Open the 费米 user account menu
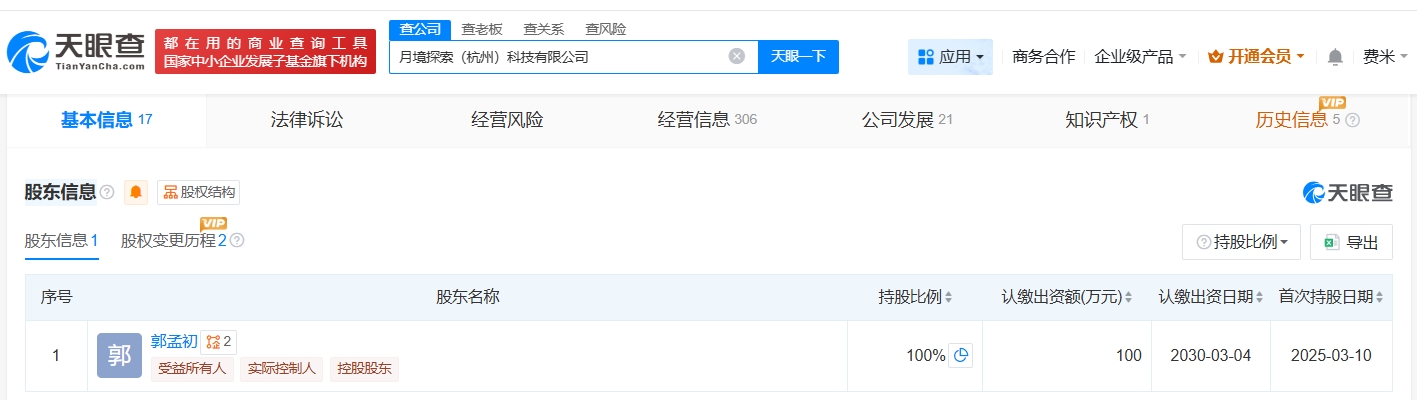Image resolution: width=1417 pixels, height=400 pixels. coord(1385,57)
